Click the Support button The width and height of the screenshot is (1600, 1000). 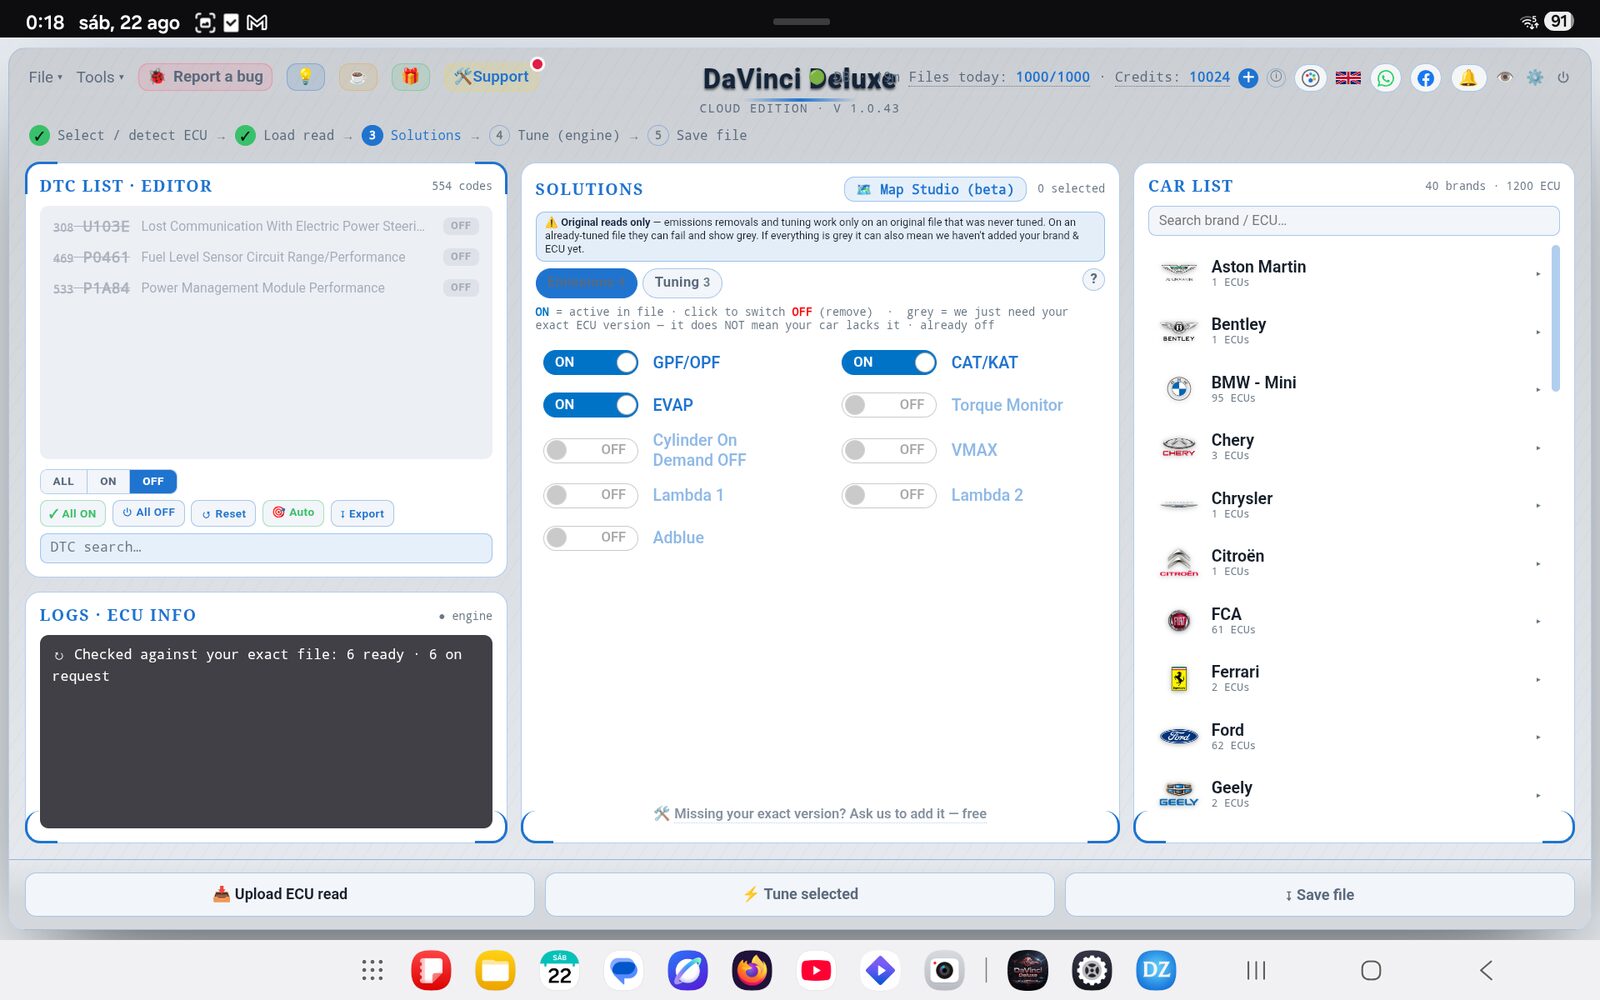[491, 77]
